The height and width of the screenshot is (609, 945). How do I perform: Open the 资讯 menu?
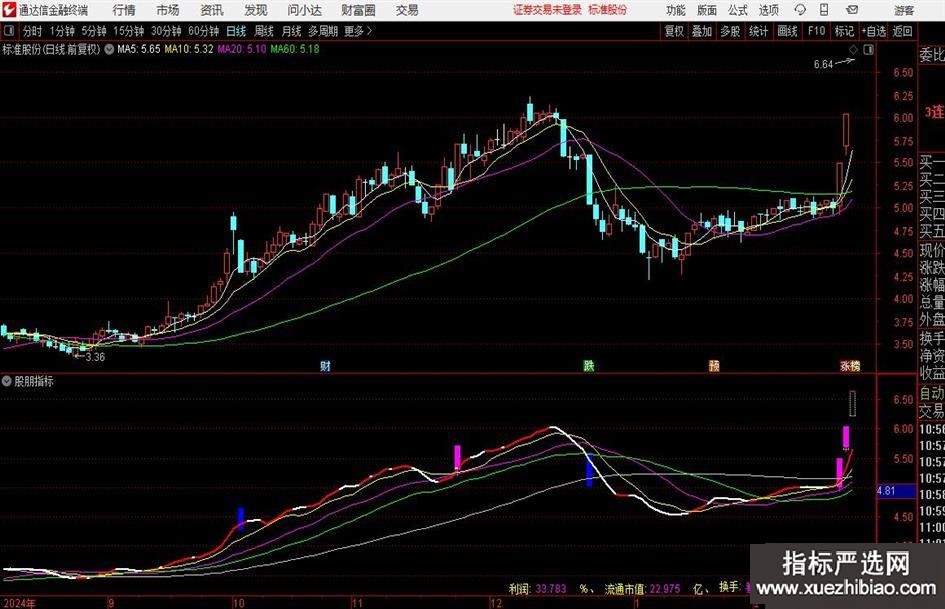click(x=212, y=10)
